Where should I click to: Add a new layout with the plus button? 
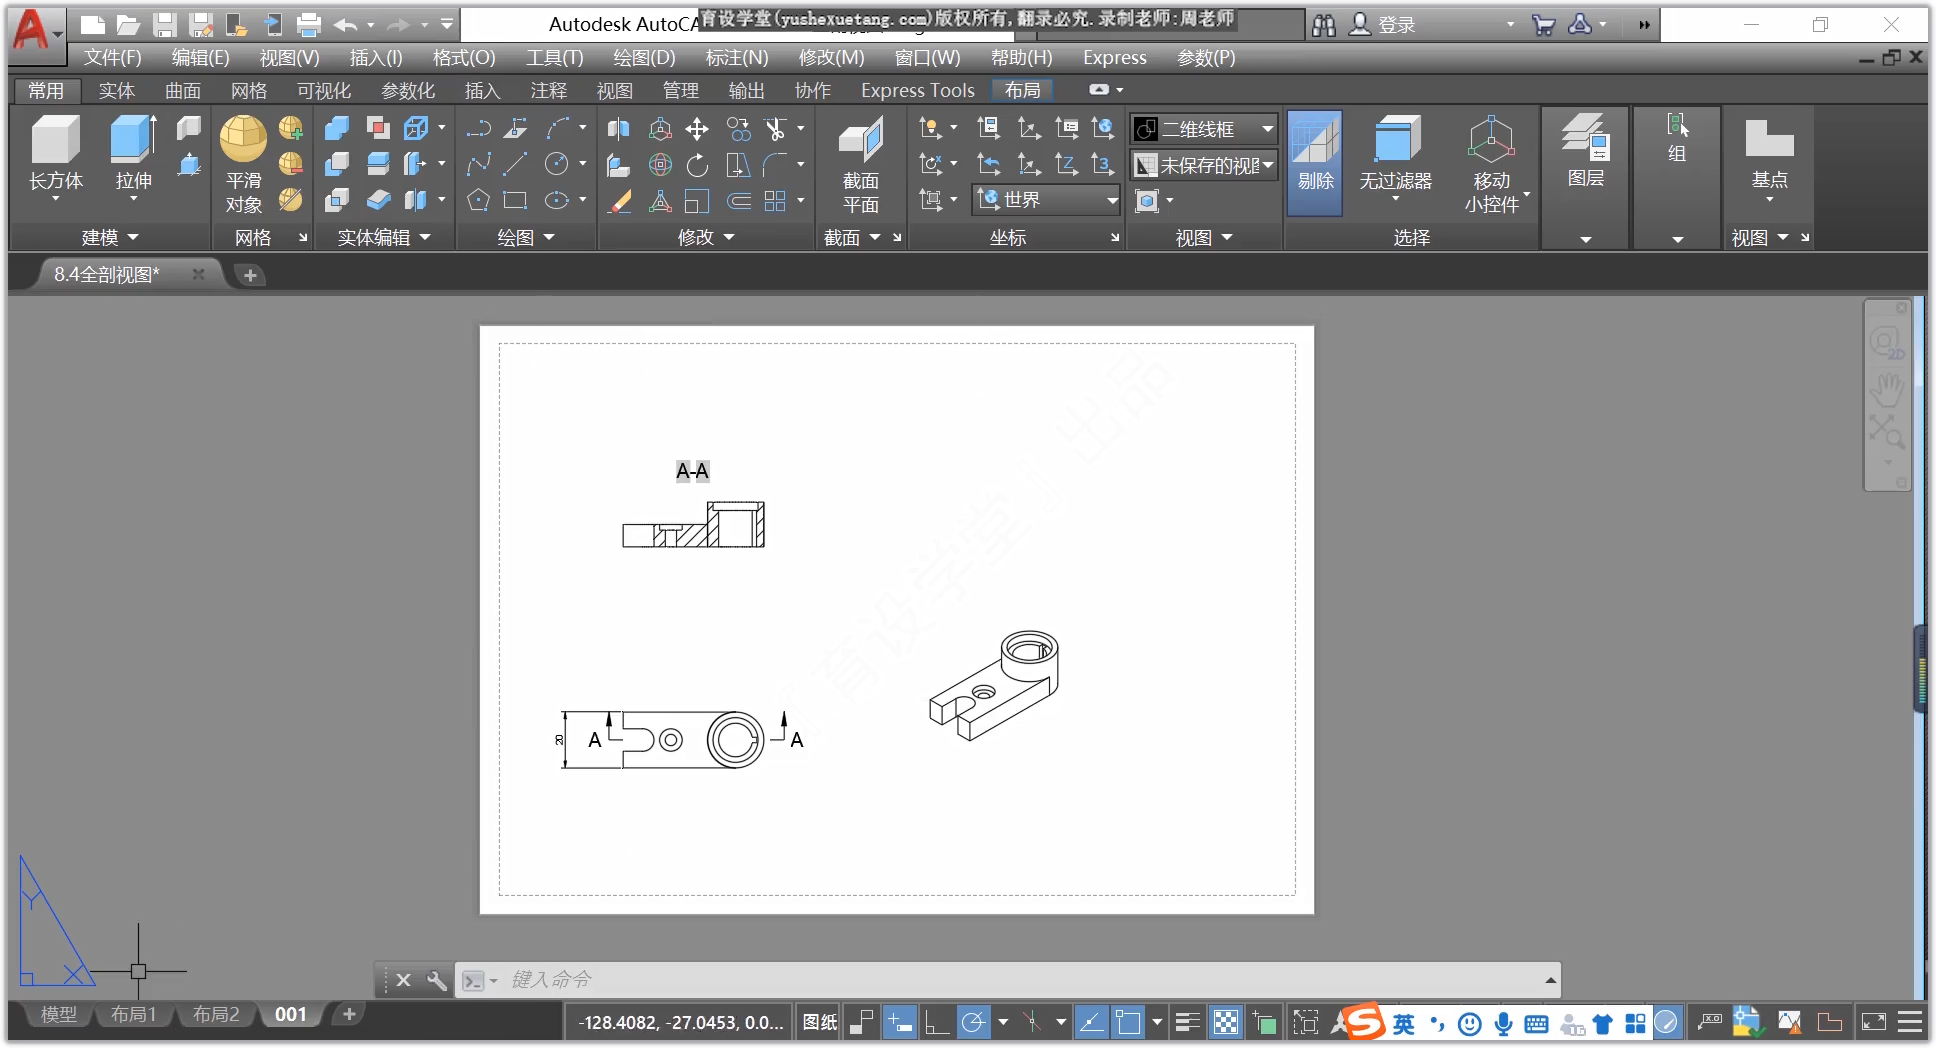349,1014
